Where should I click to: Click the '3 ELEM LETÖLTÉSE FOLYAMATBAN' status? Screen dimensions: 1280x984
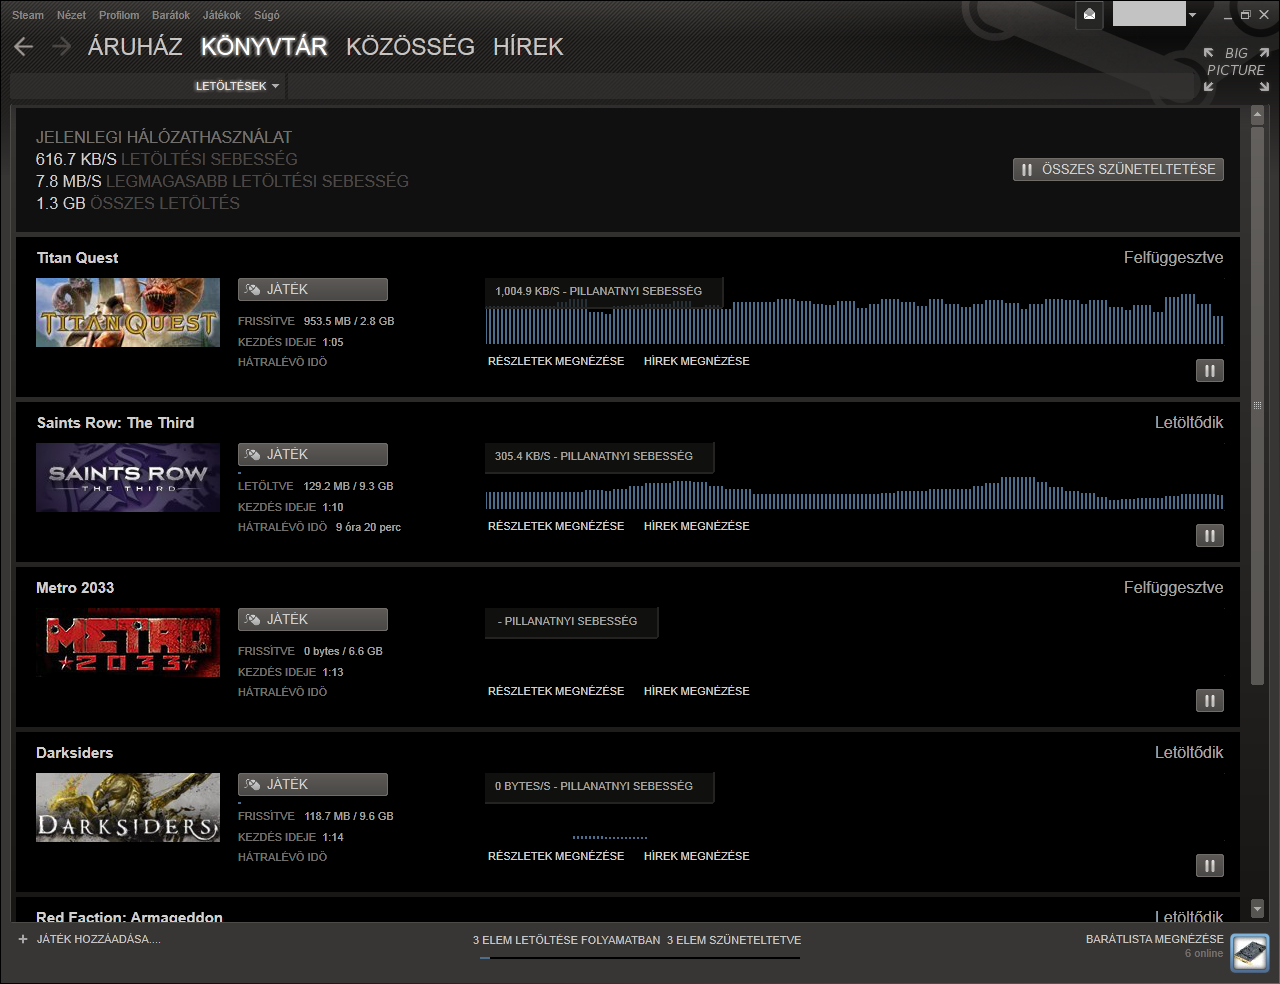pyautogui.click(x=567, y=940)
